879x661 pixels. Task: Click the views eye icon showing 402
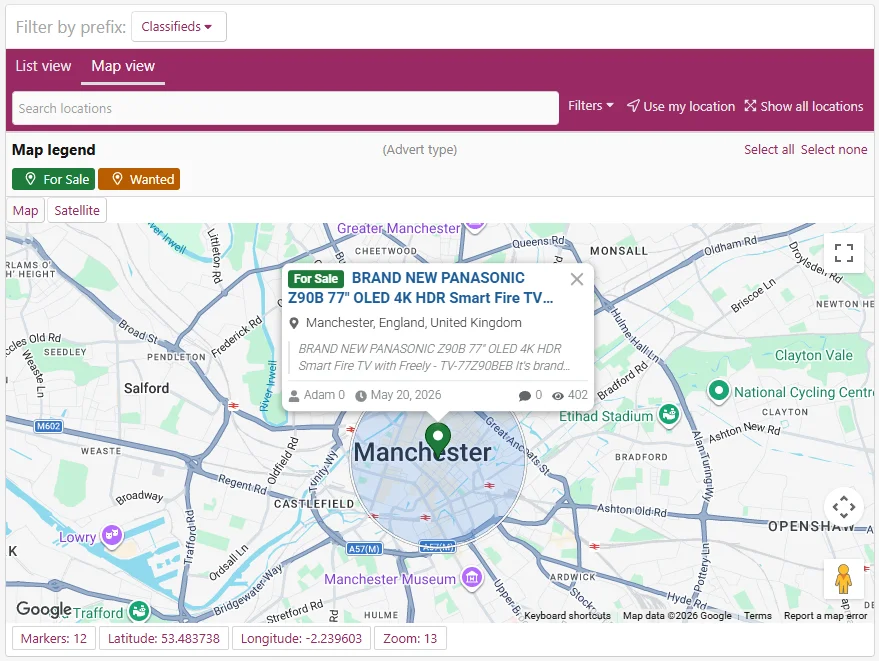coord(558,396)
